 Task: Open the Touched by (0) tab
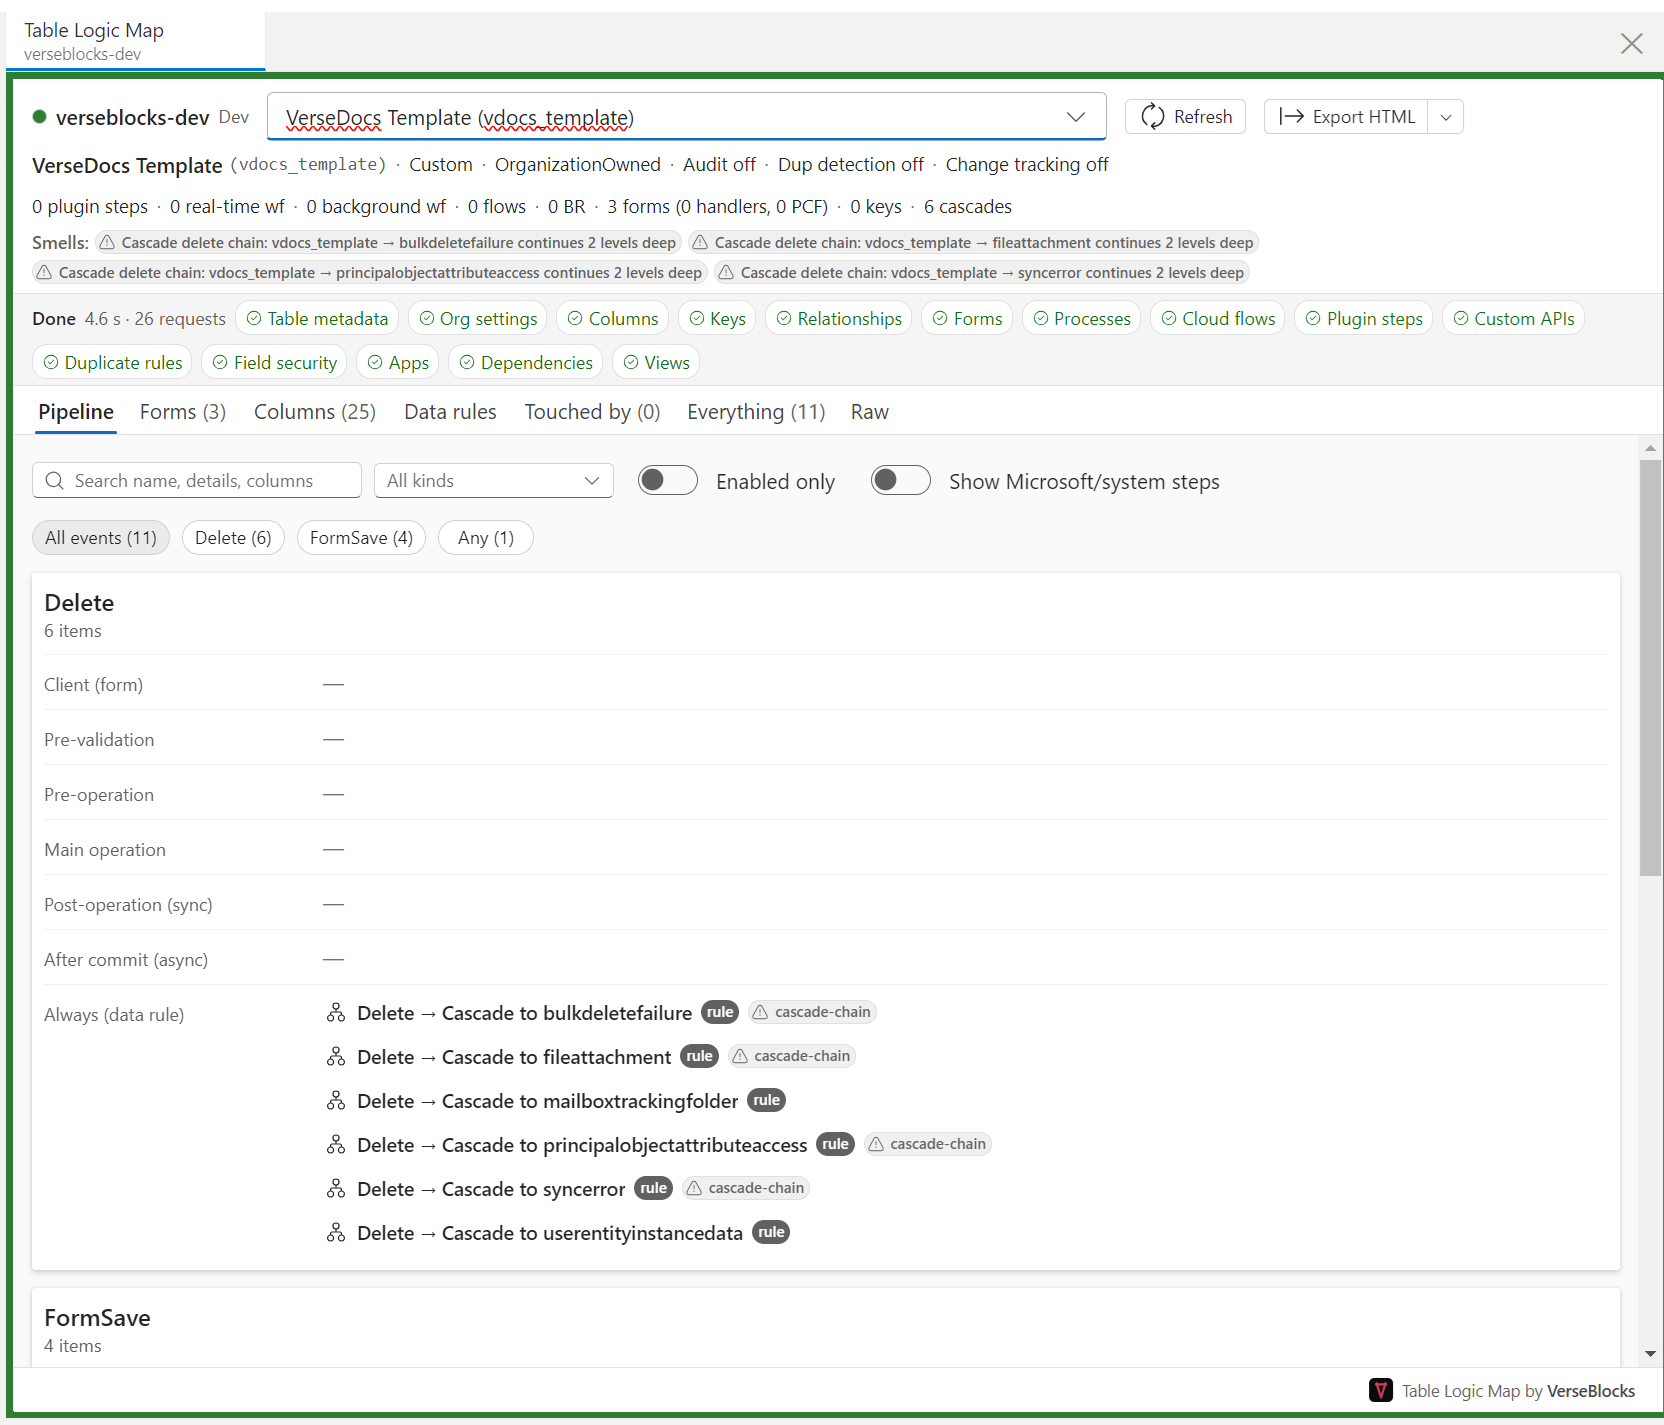pyautogui.click(x=592, y=412)
